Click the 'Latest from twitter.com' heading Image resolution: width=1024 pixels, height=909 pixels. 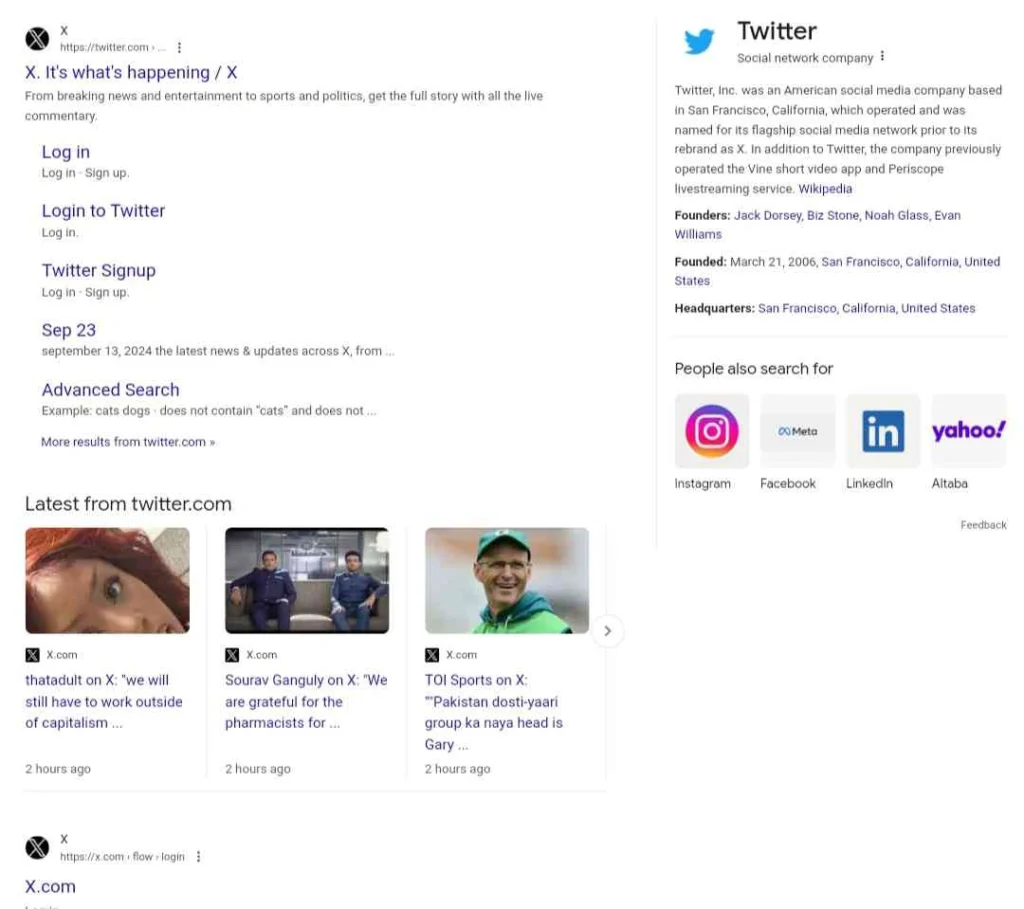tap(128, 504)
